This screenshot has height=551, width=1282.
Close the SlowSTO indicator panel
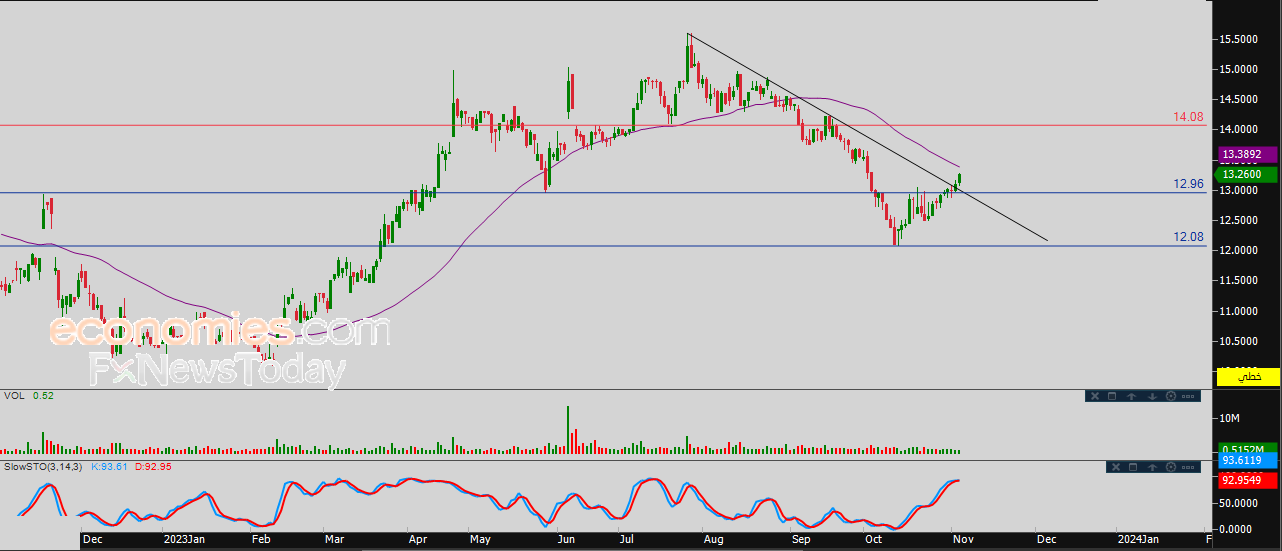1116,467
